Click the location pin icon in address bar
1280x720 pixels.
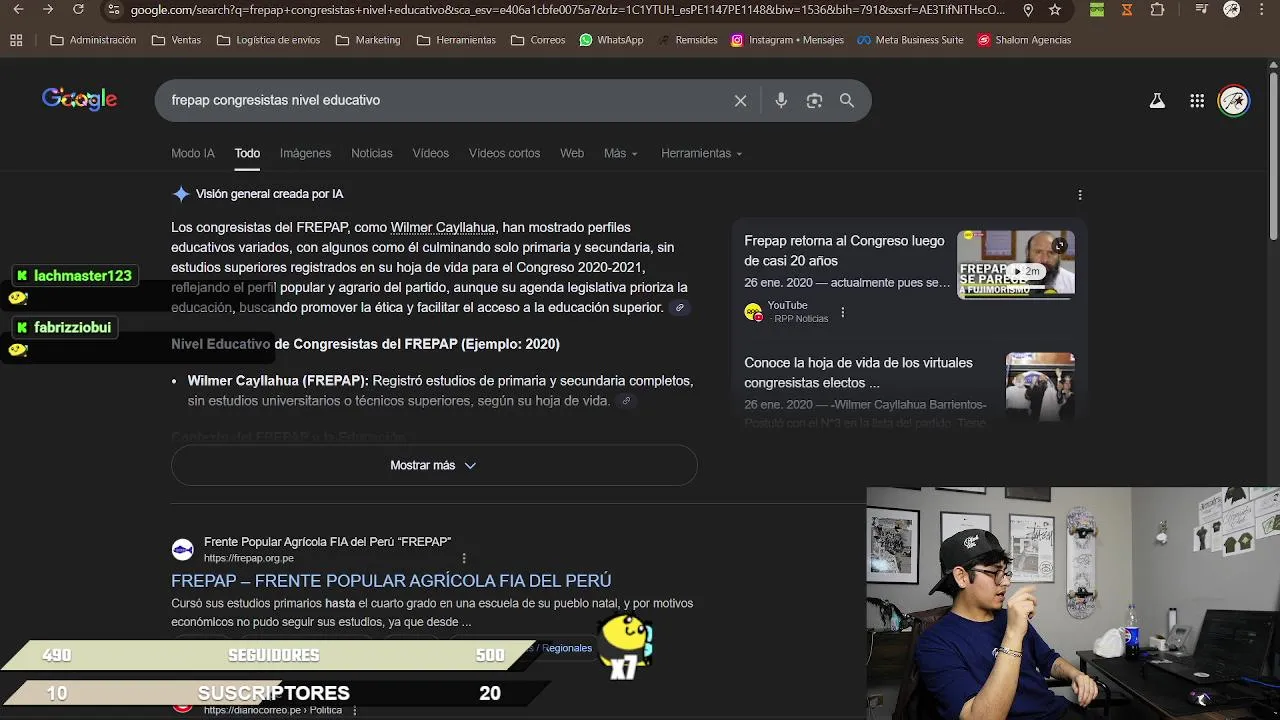[x=1028, y=10]
